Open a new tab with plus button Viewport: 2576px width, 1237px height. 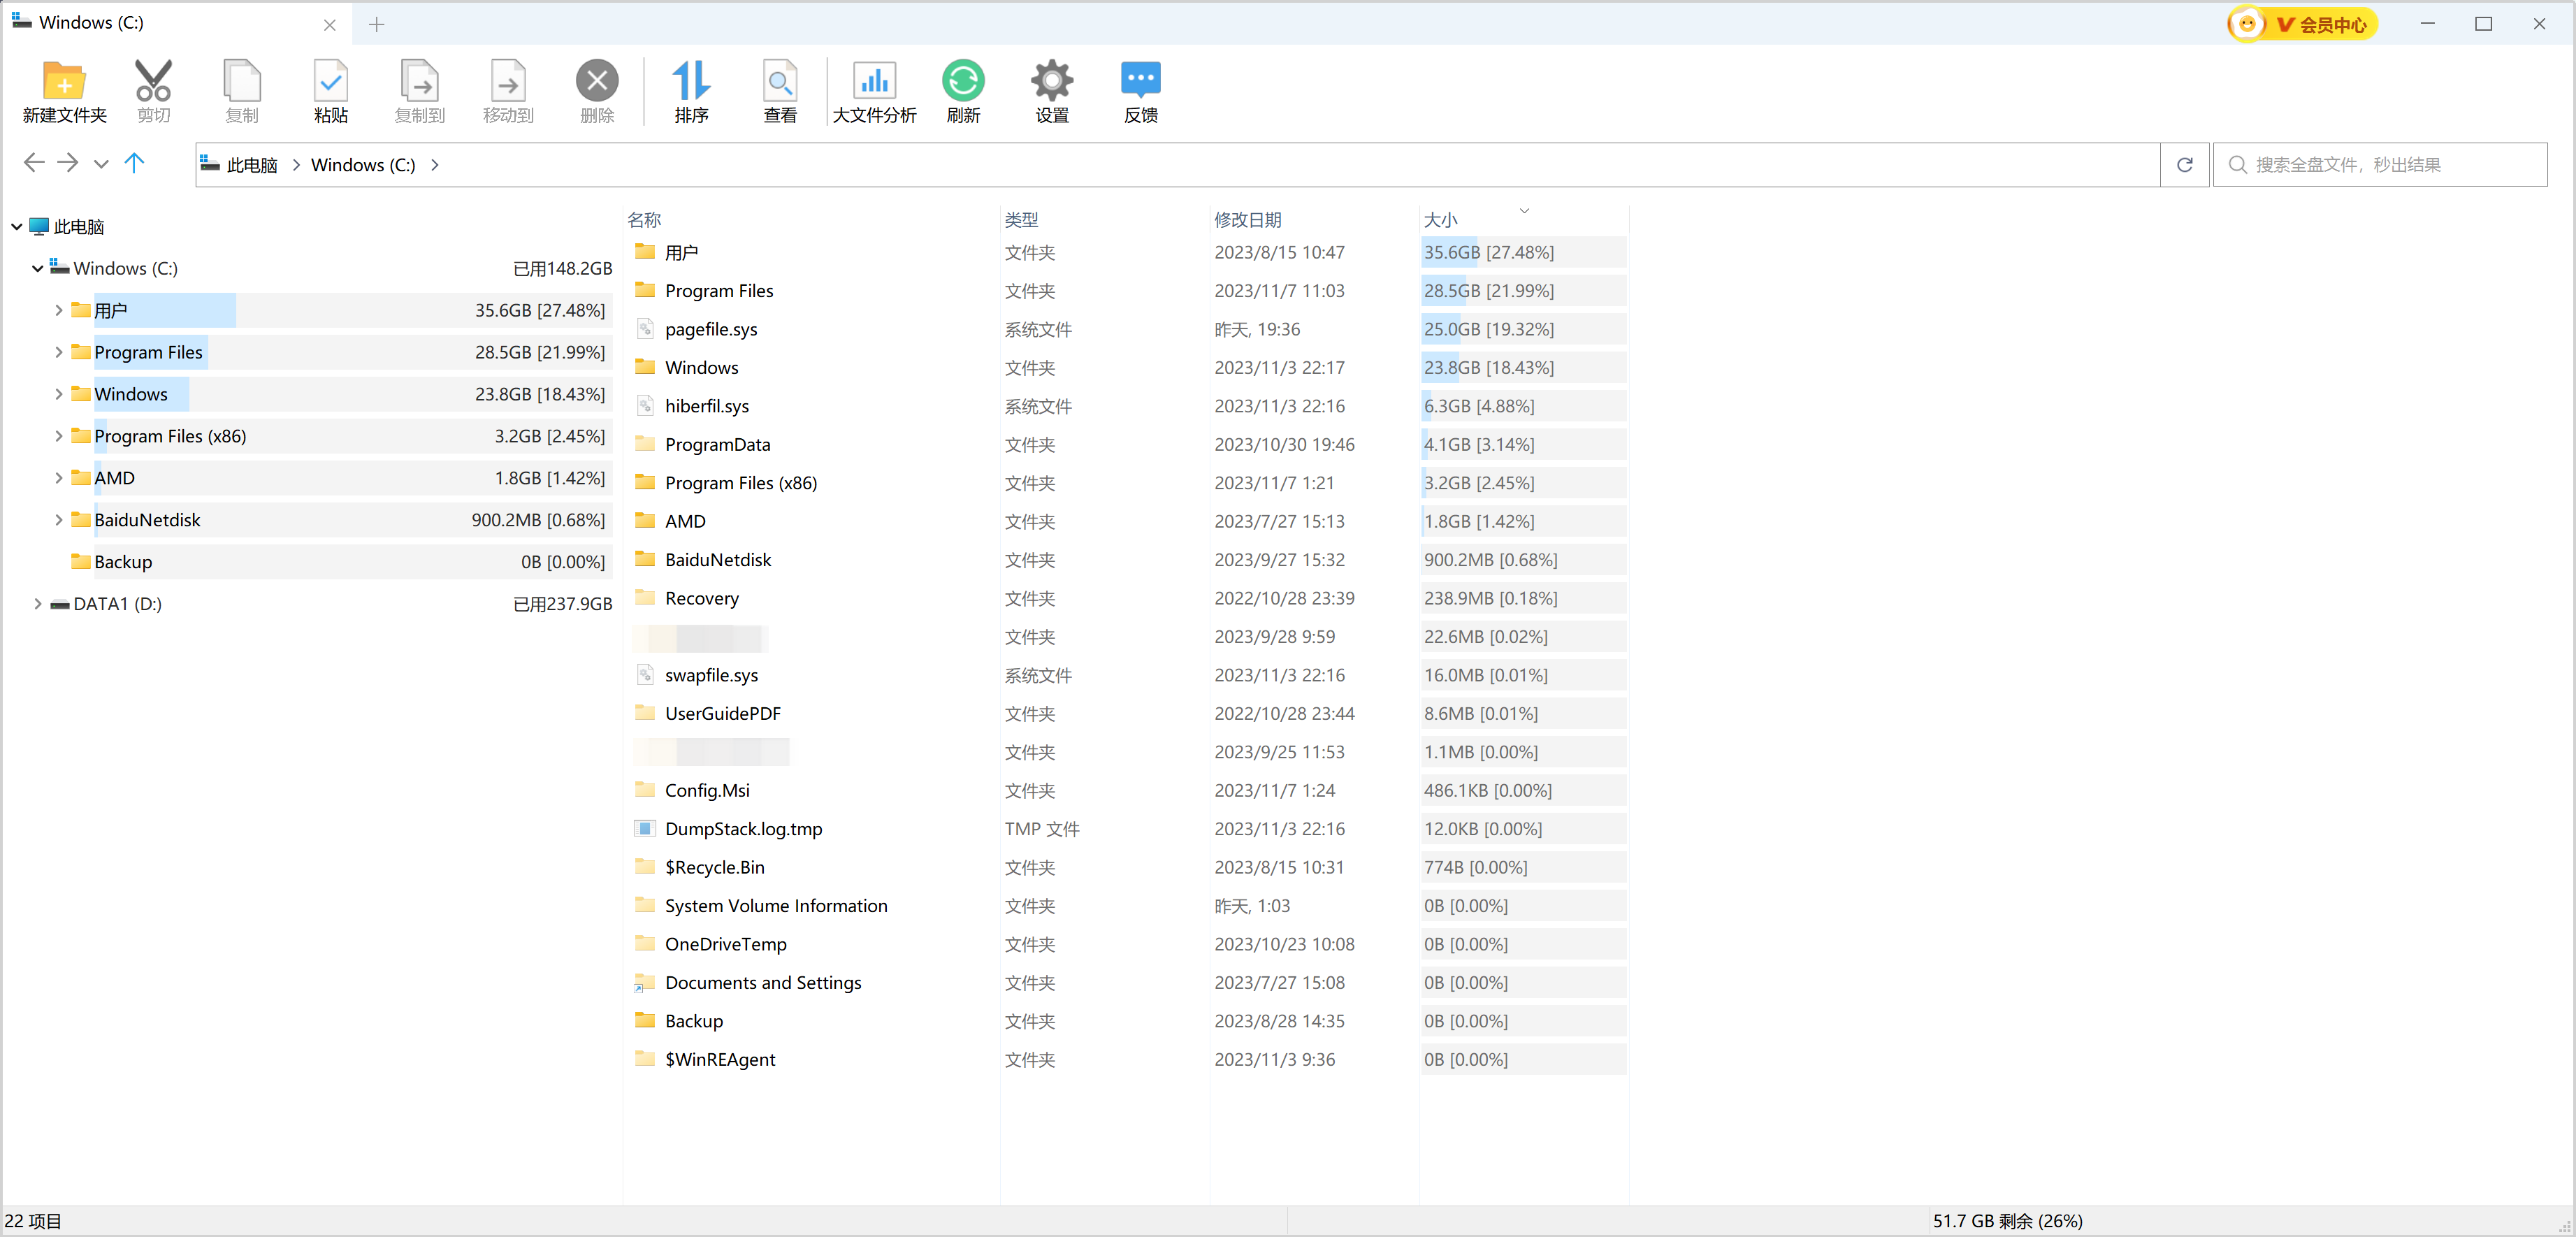tap(377, 24)
